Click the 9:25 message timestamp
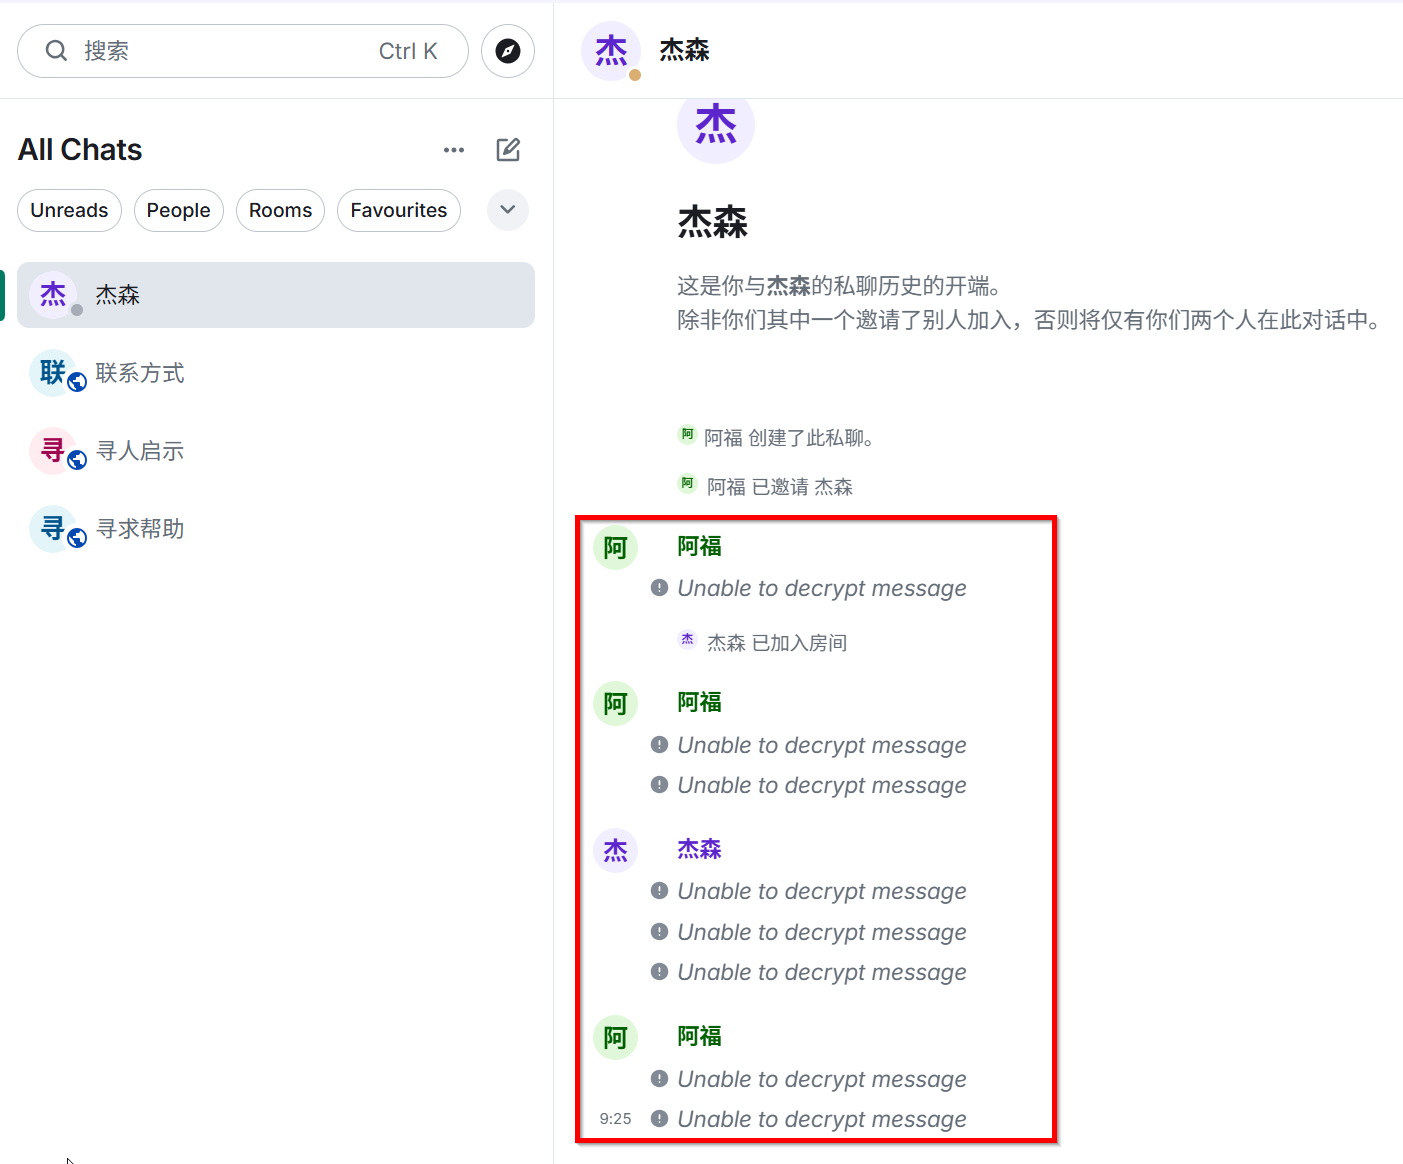 click(x=615, y=1119)
